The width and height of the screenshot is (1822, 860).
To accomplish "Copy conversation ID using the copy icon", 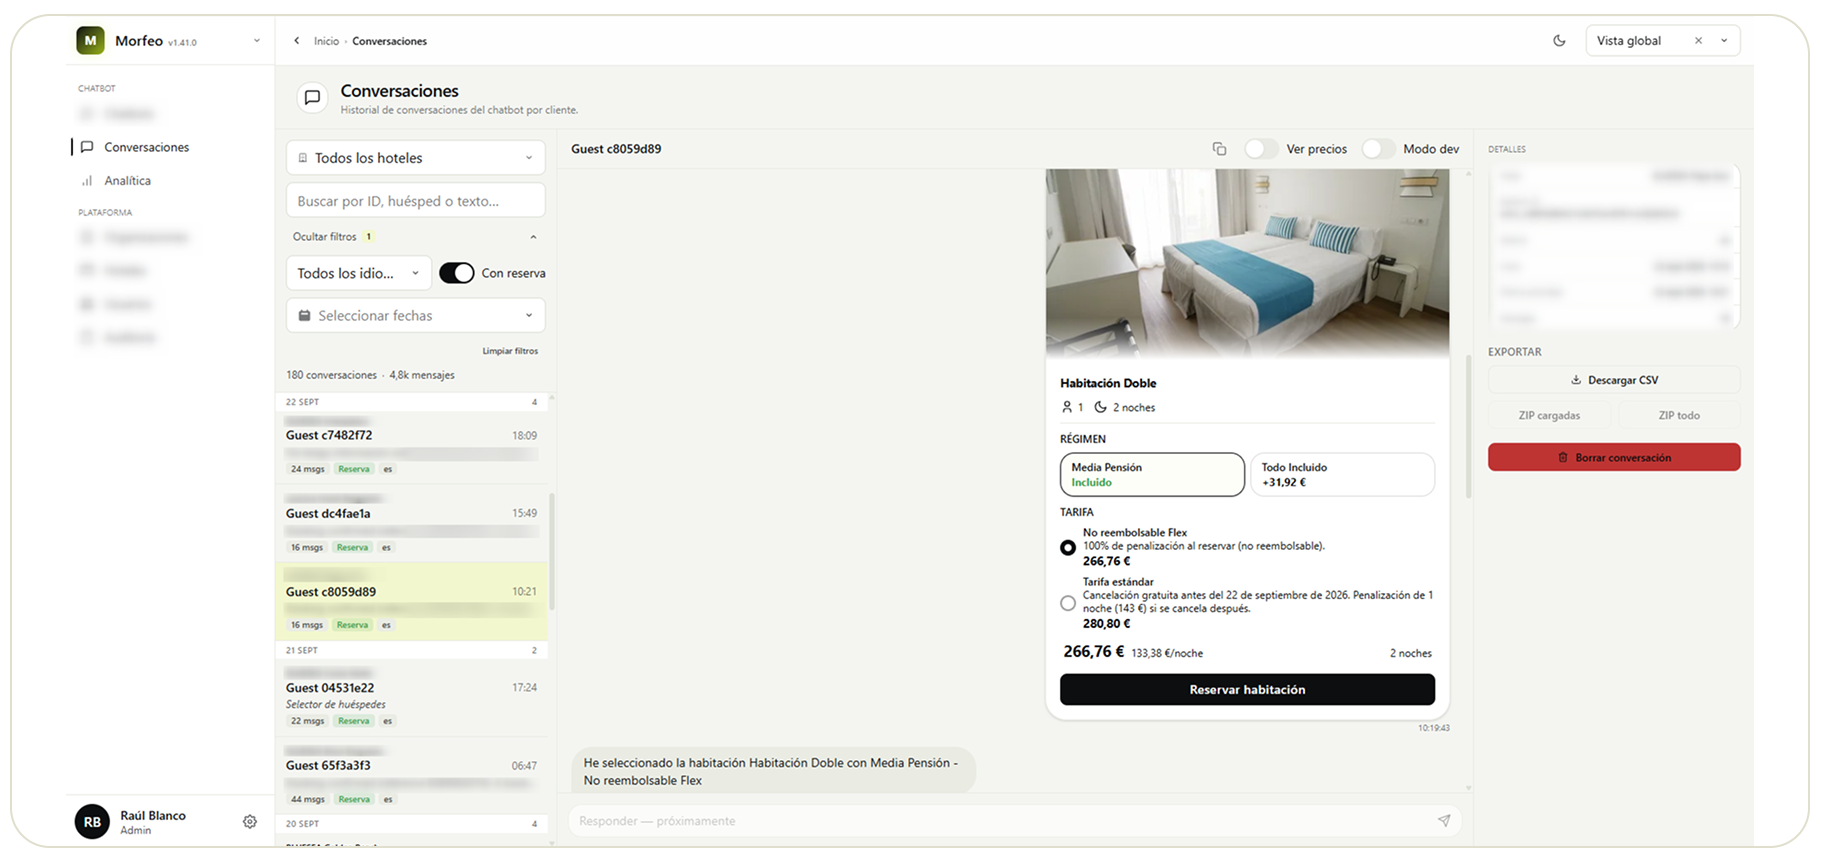I will pos(1219,149).
